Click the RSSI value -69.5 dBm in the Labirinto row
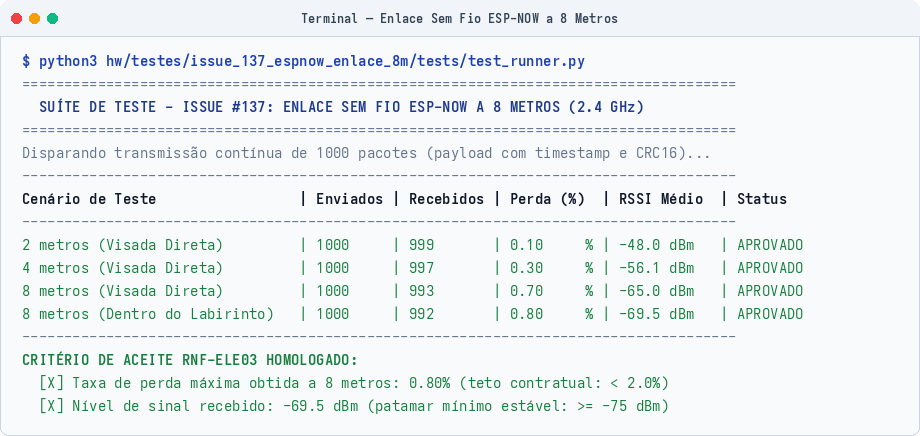 pyautogui.click(x=657, y=314)
